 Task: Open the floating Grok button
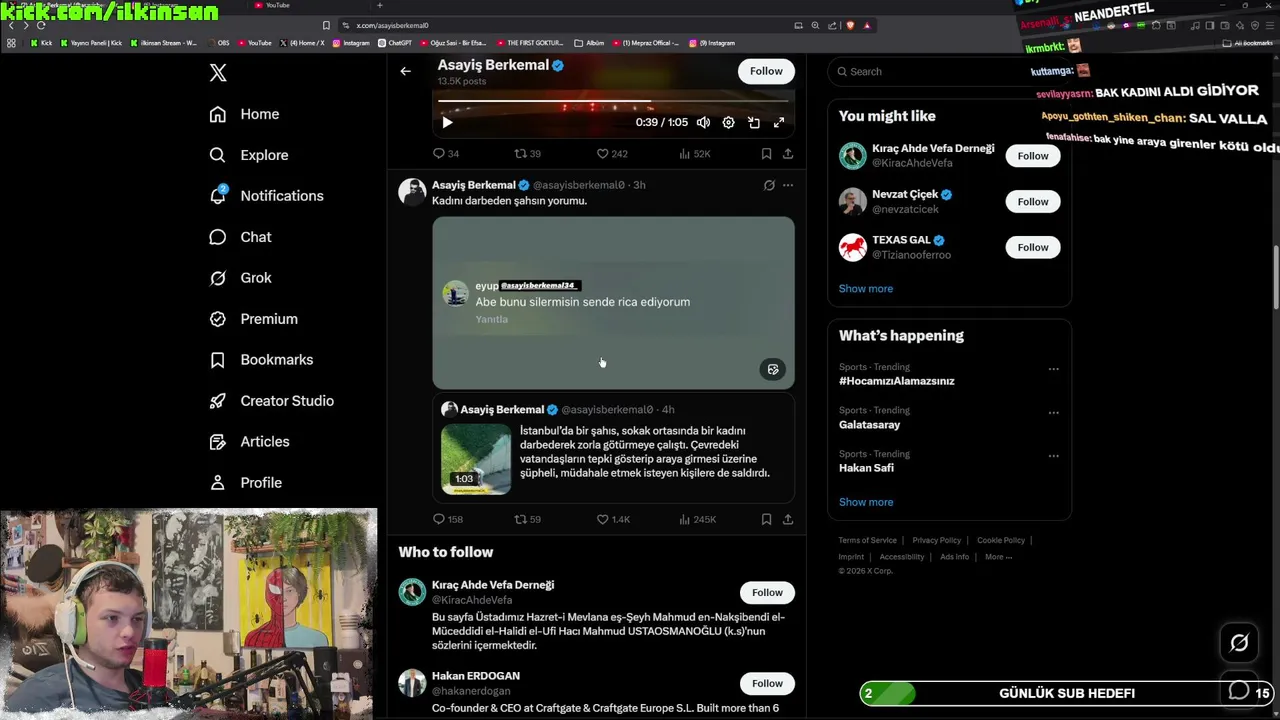pos(1239,643)
